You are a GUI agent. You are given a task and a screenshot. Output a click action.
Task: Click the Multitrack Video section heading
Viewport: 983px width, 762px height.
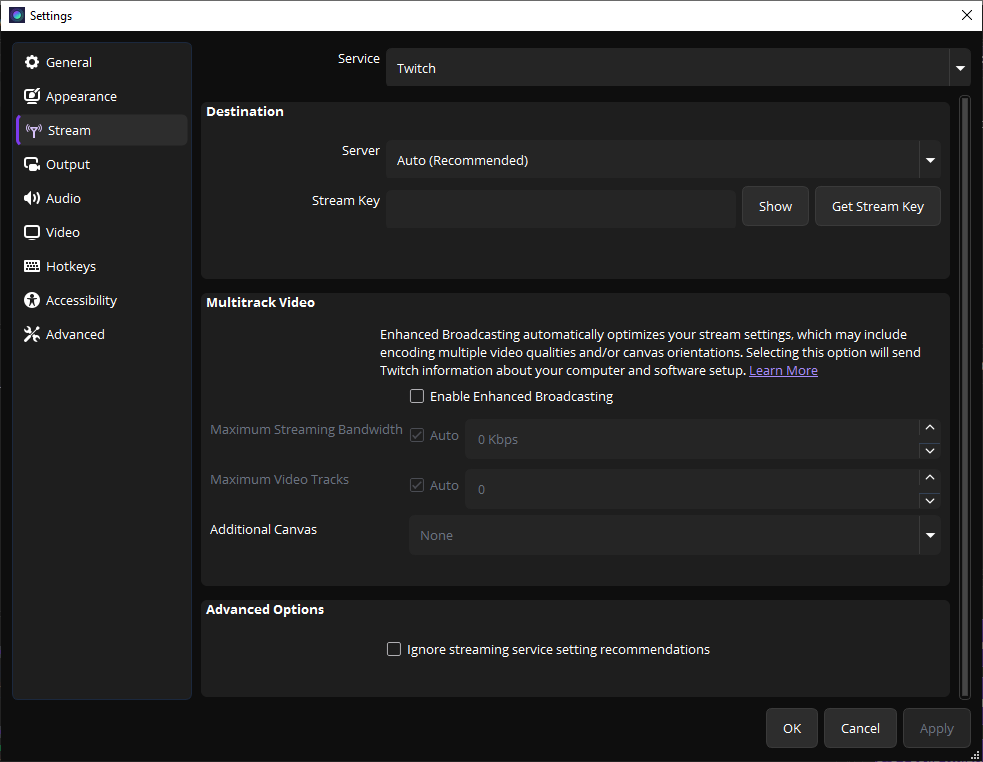(x=260, y=302)
